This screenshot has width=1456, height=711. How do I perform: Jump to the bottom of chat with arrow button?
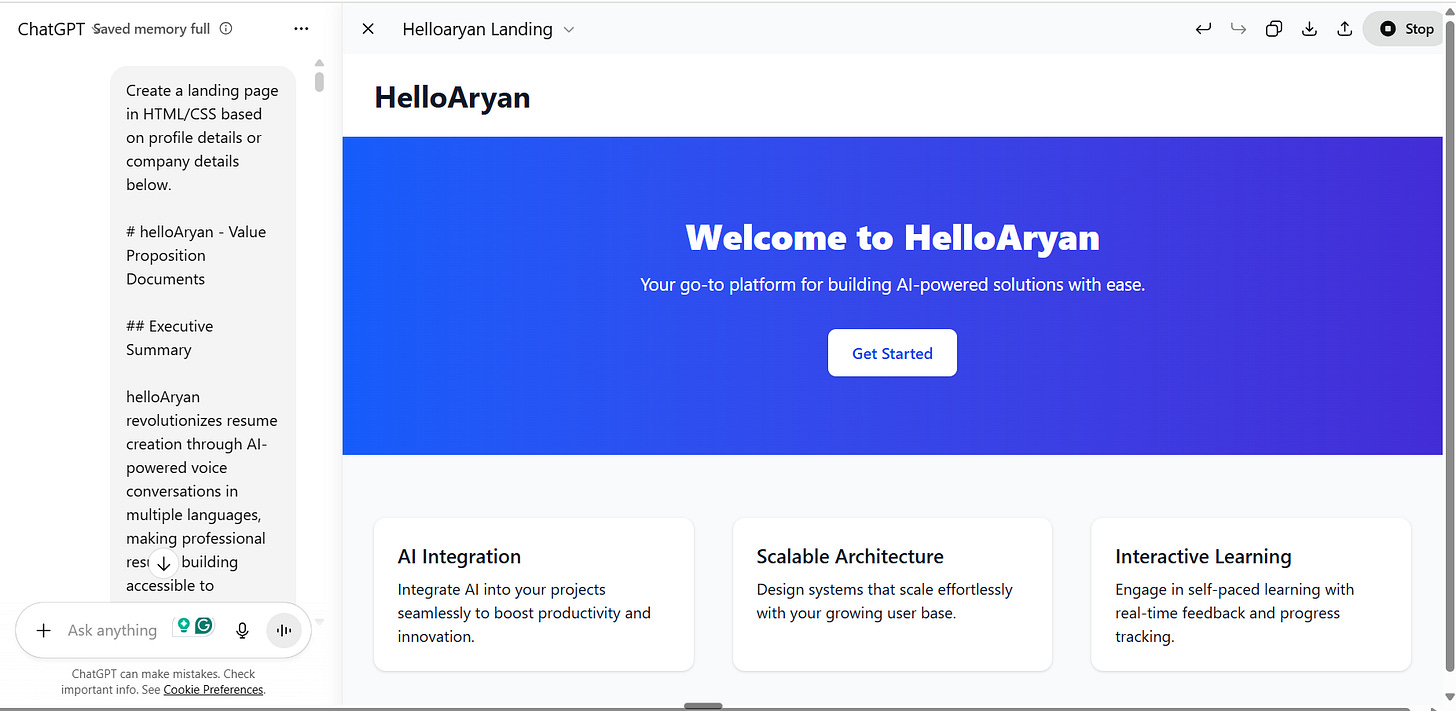pos(164,563)
